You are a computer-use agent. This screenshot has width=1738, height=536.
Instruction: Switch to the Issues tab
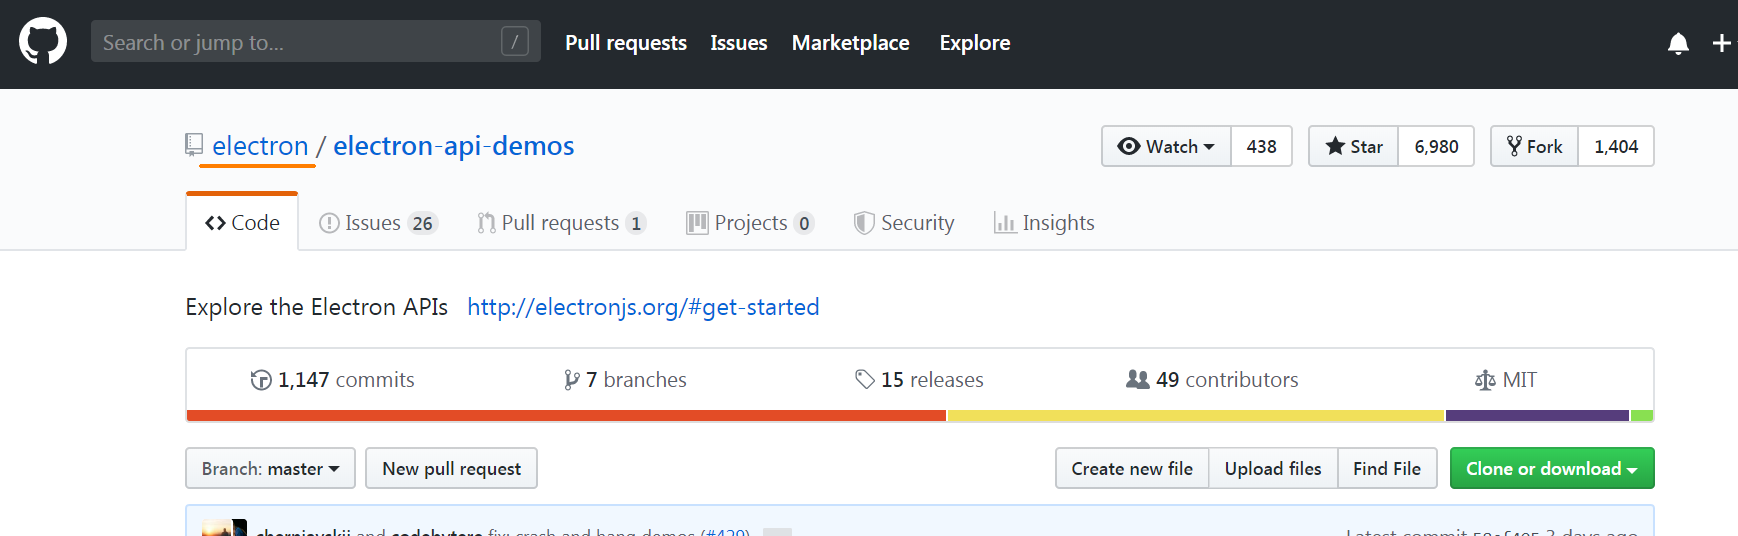pos(378,223)
